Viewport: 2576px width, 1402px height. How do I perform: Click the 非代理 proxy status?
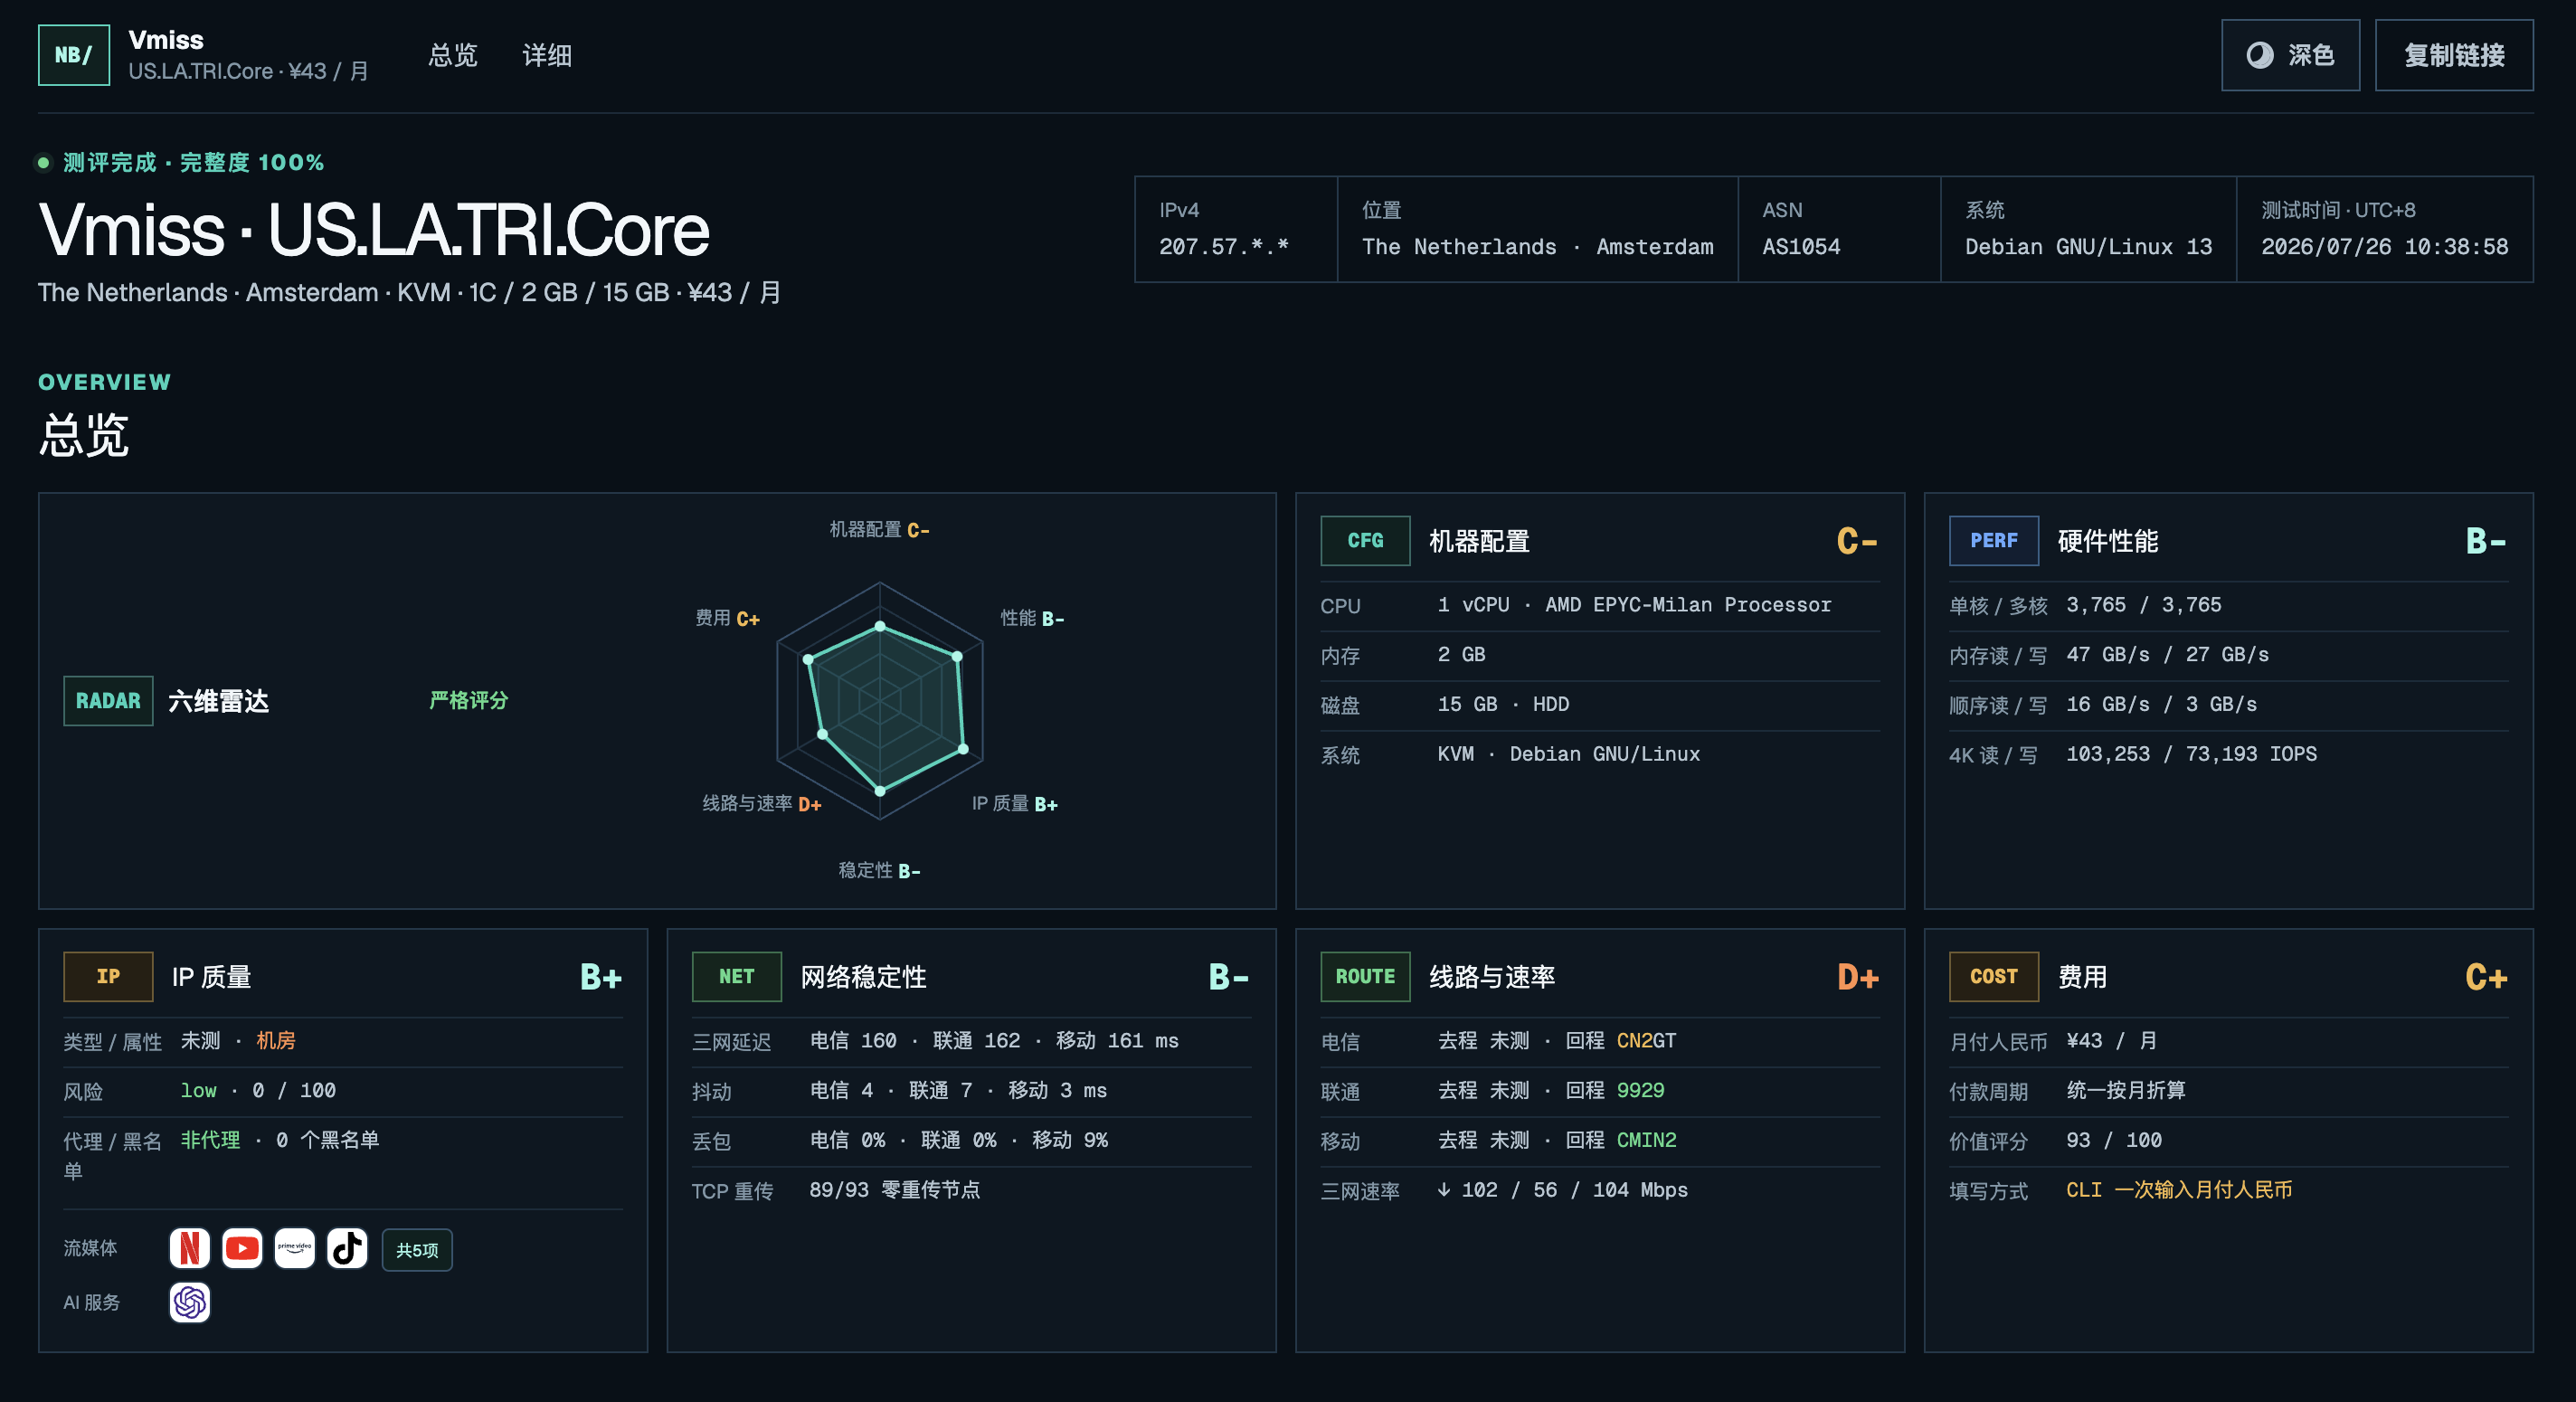(x=210, y=1140)
